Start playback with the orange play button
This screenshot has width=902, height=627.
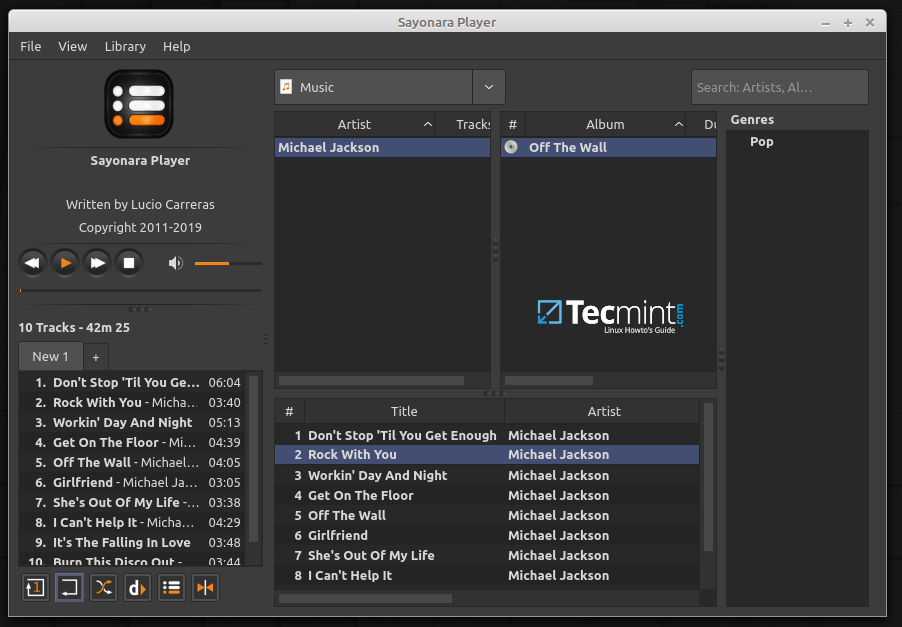(65, 263)
